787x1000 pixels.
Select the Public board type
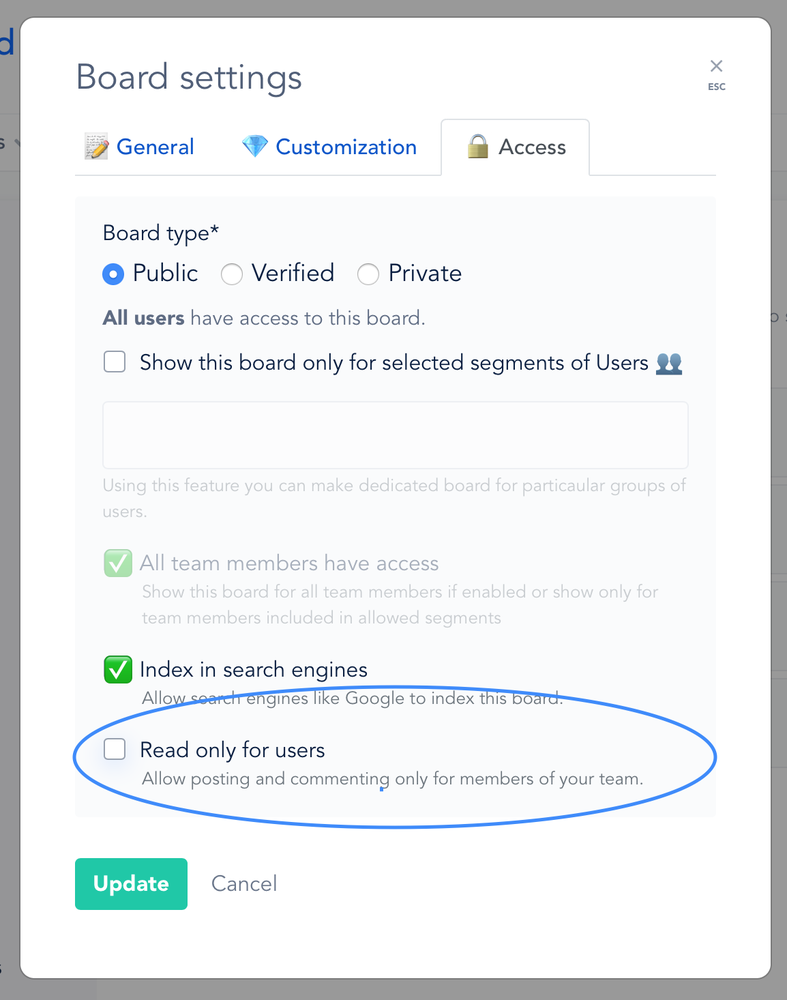[113, 274]
